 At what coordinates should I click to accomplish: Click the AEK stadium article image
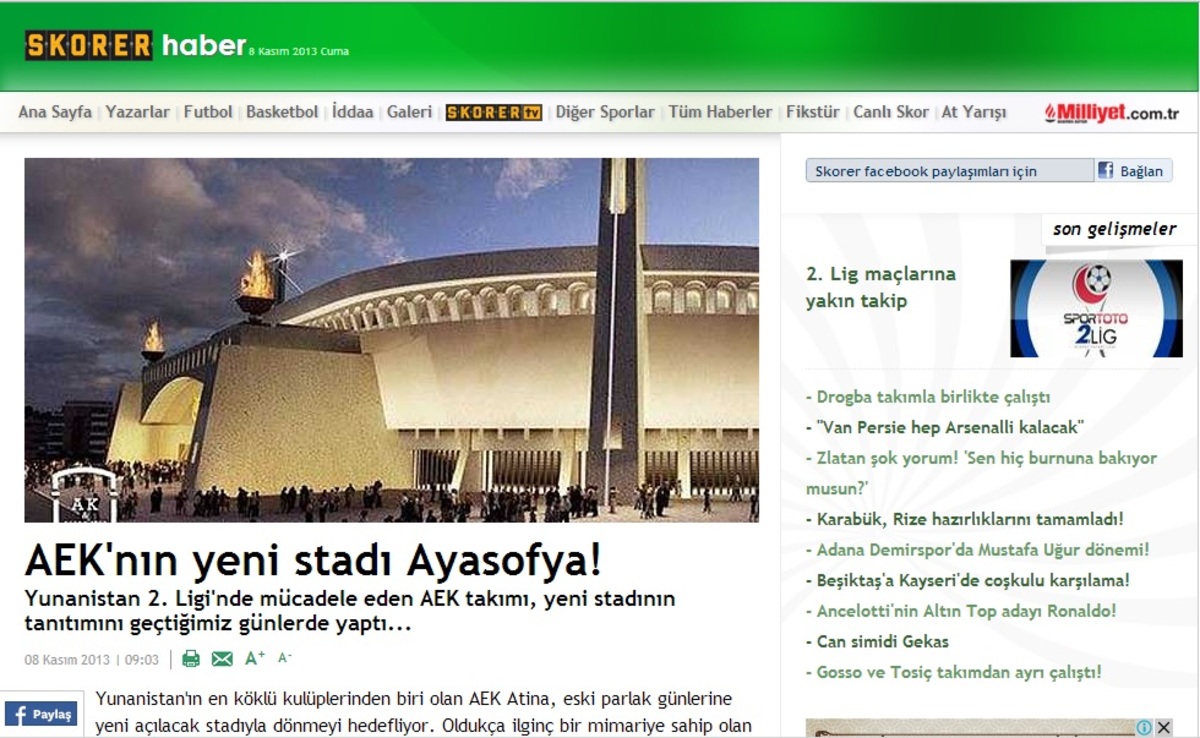[391, 340]
